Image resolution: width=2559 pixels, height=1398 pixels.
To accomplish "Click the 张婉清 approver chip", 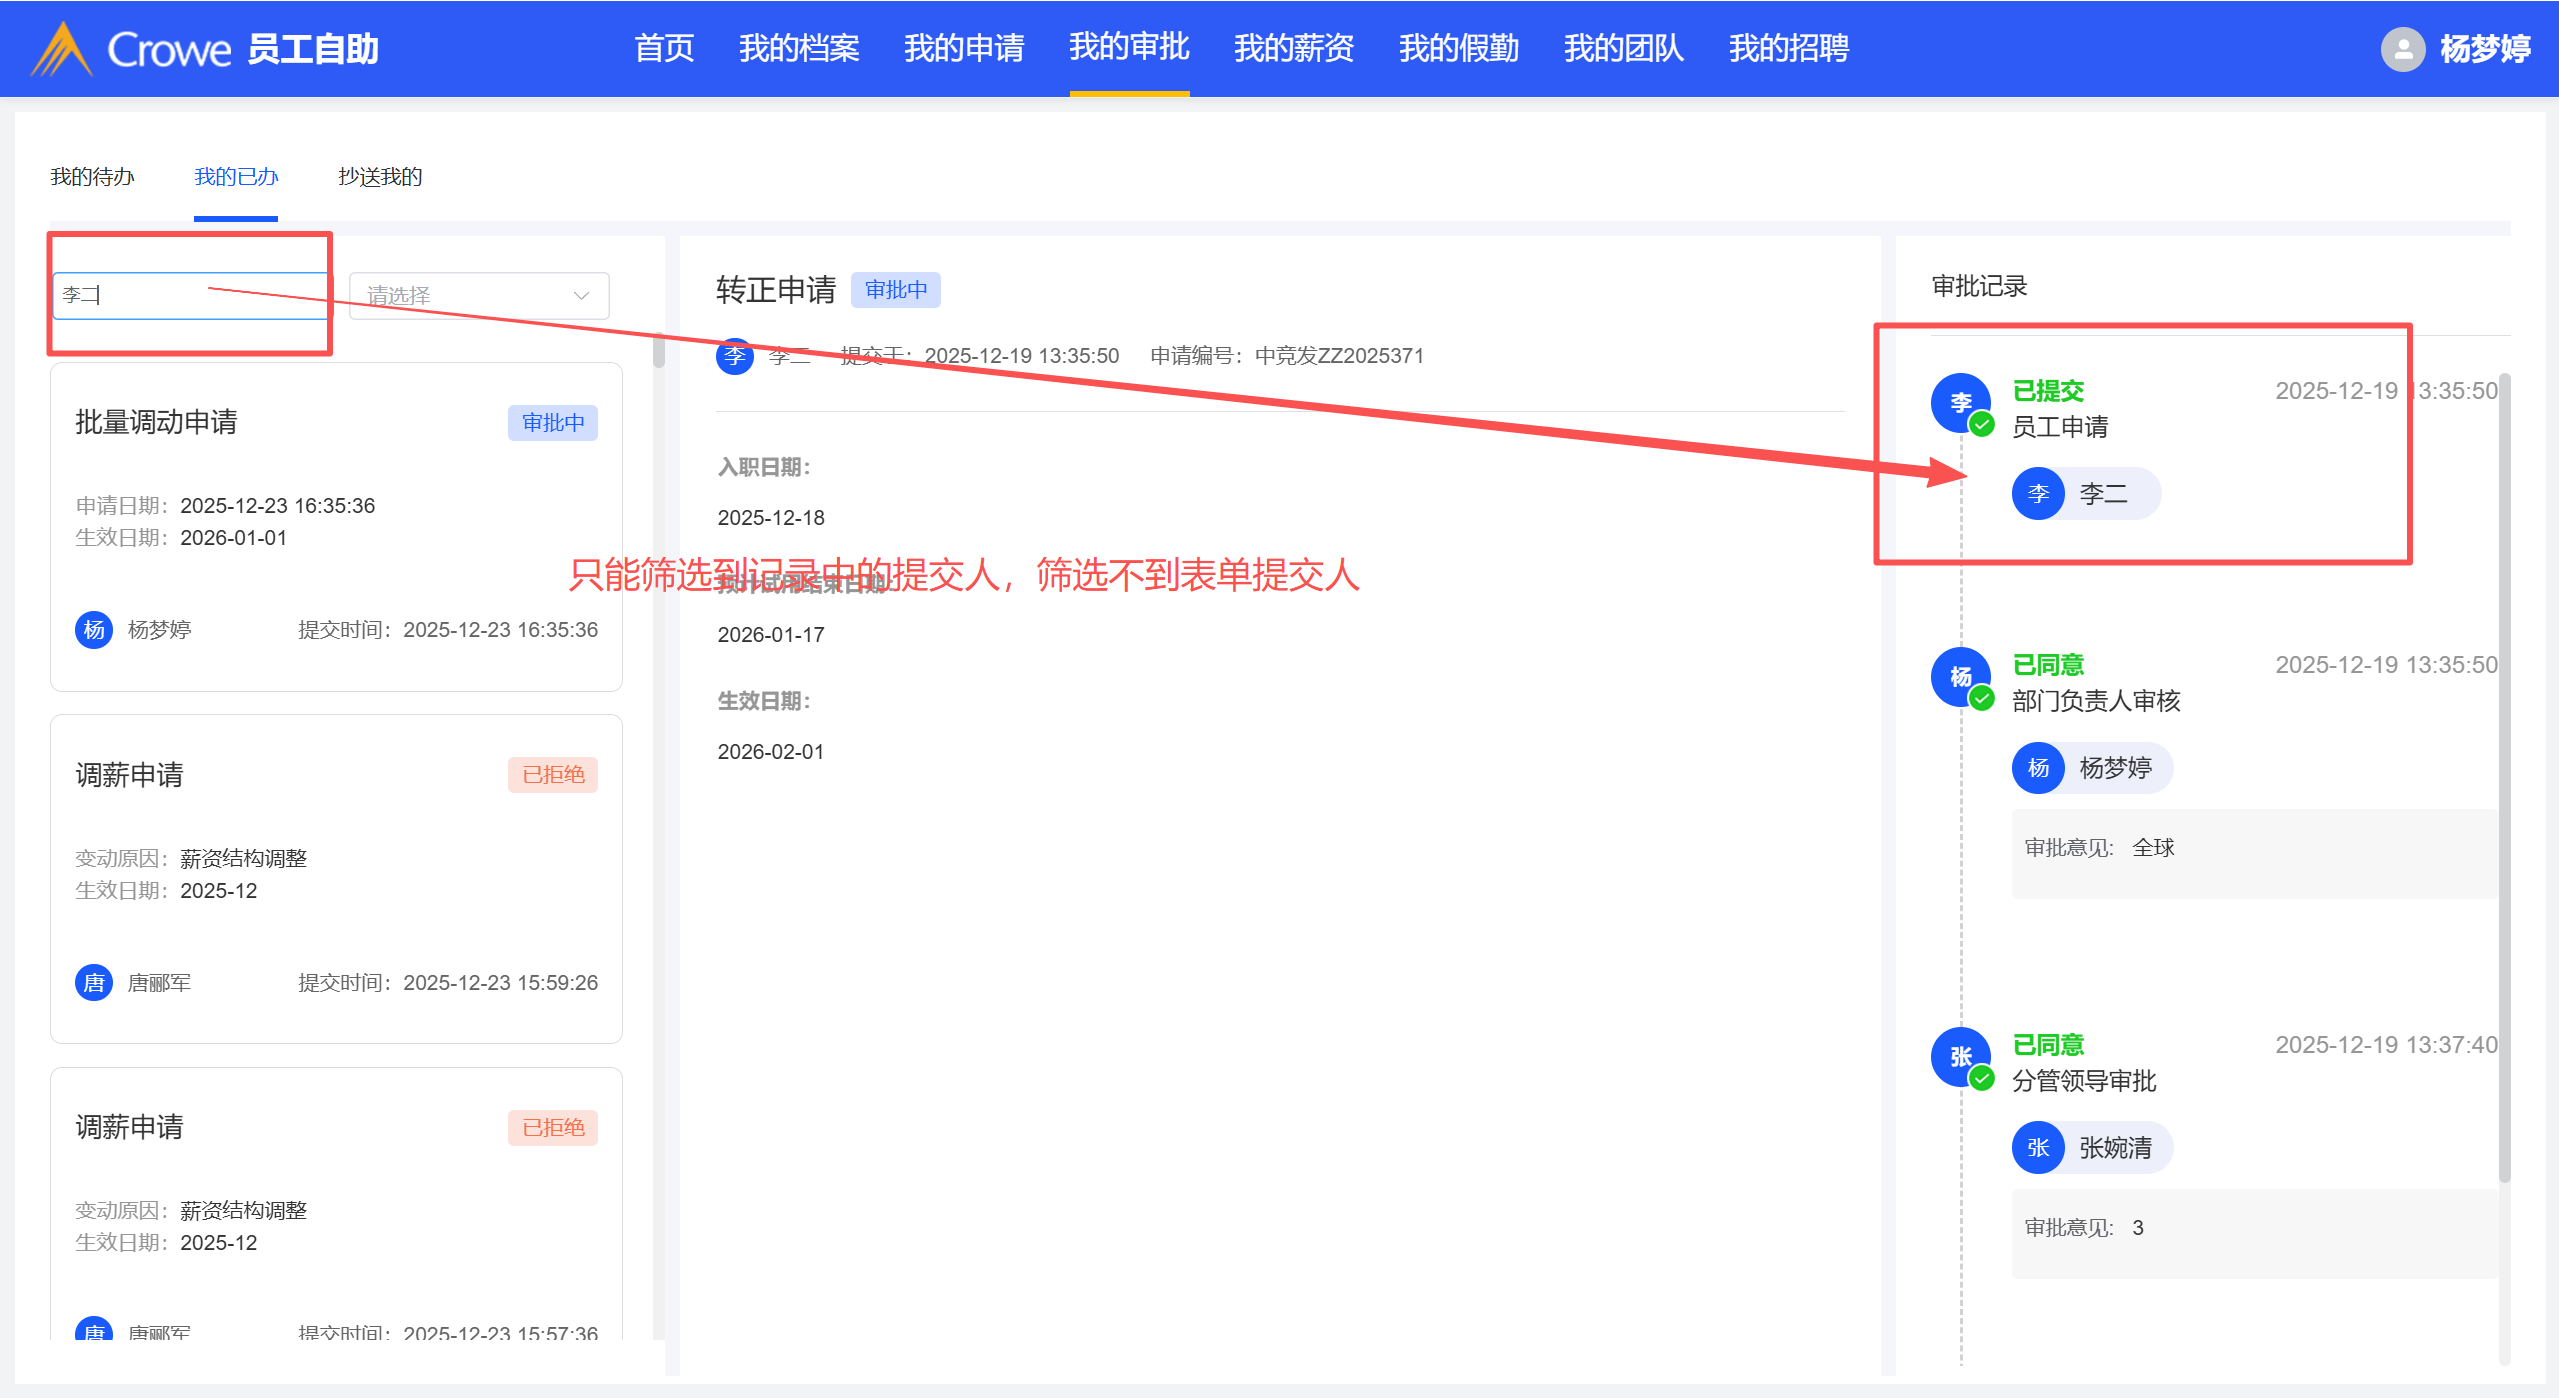I will click(2092, 1148).
